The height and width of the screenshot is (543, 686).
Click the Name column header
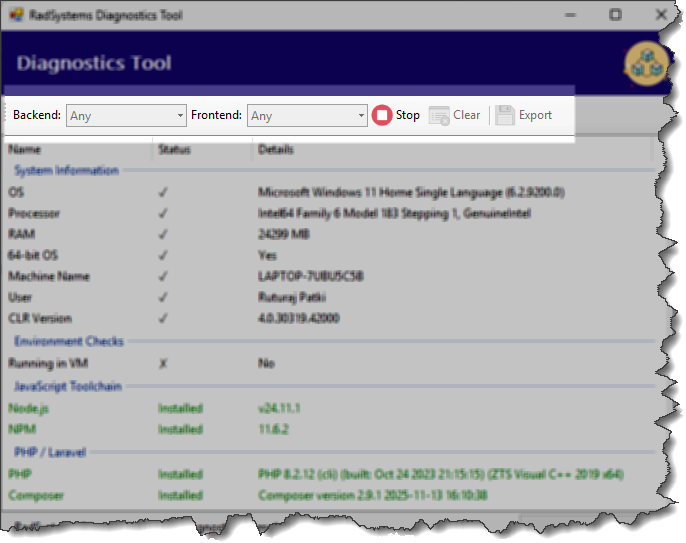(x=25, y=150)
